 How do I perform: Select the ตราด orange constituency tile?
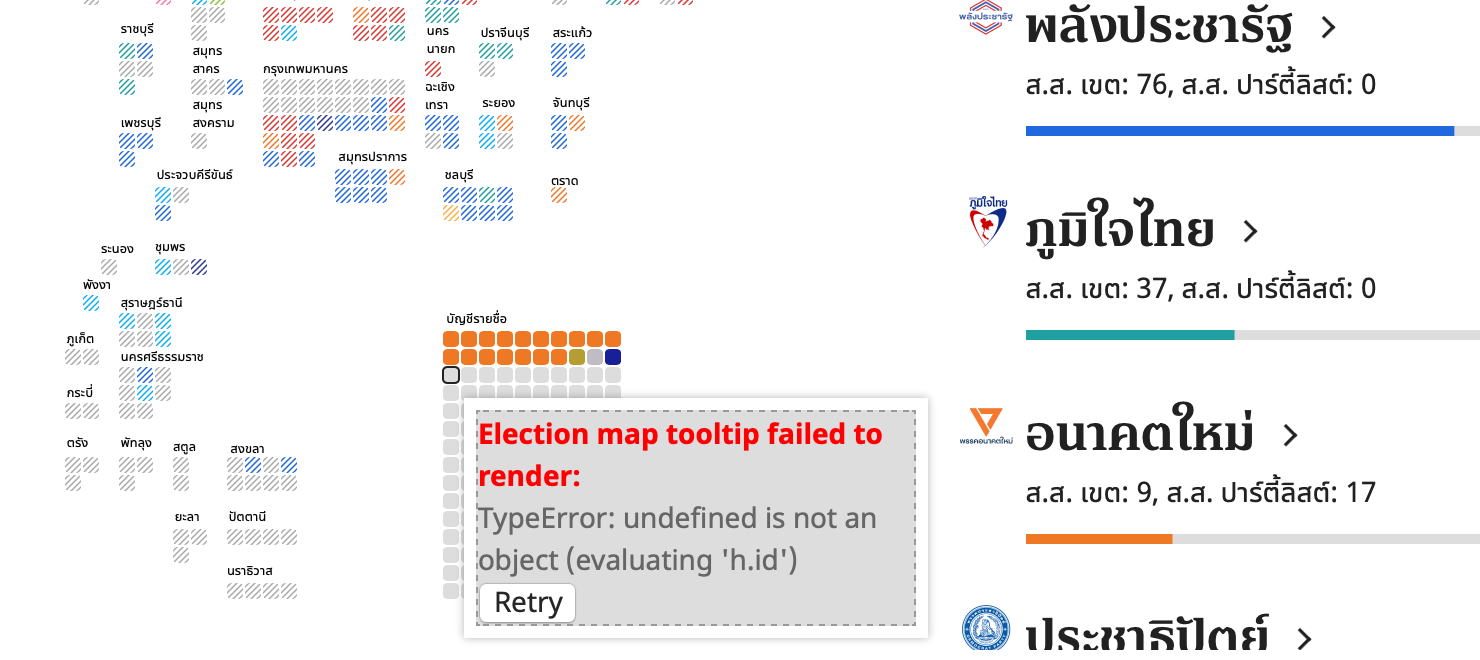(559, 195)
